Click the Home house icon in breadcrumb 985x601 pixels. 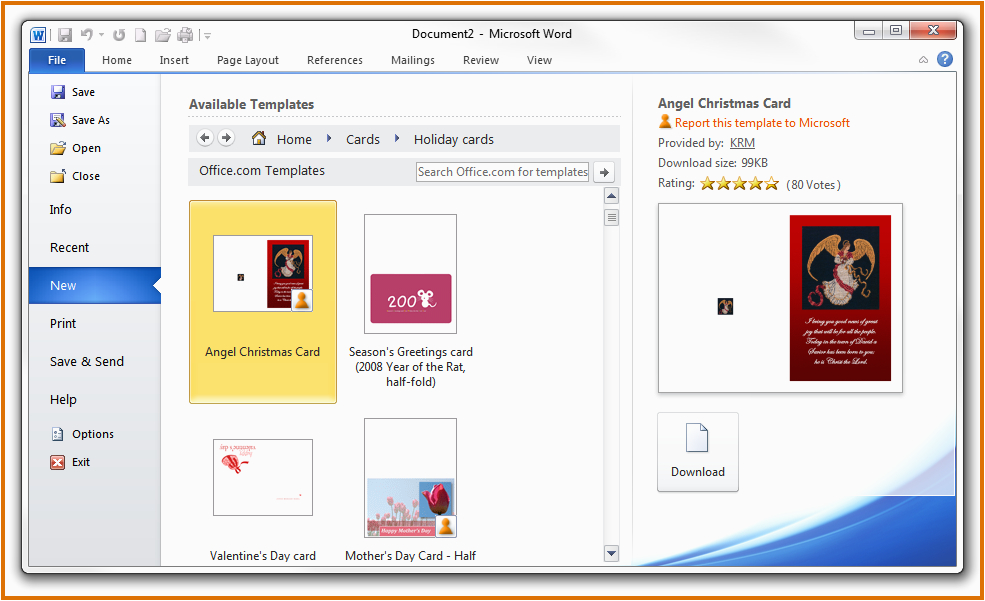click(x=259, y=139)
